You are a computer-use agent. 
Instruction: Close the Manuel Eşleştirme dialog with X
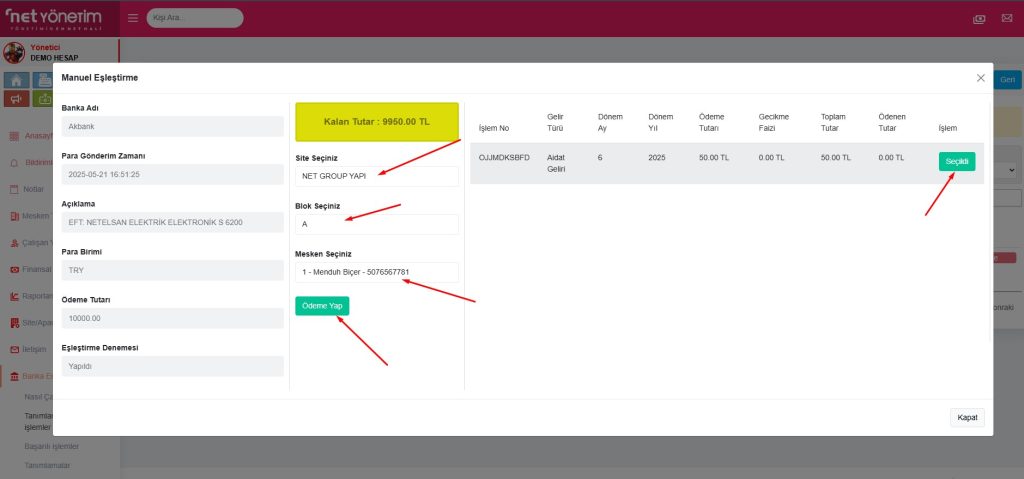point(980,77)
